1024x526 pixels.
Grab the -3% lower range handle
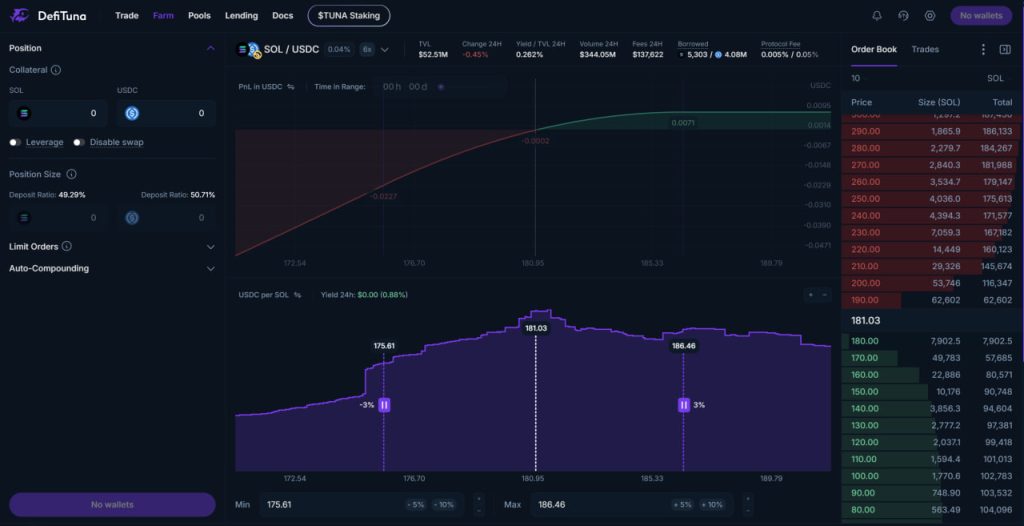click(x=384, y=405)
